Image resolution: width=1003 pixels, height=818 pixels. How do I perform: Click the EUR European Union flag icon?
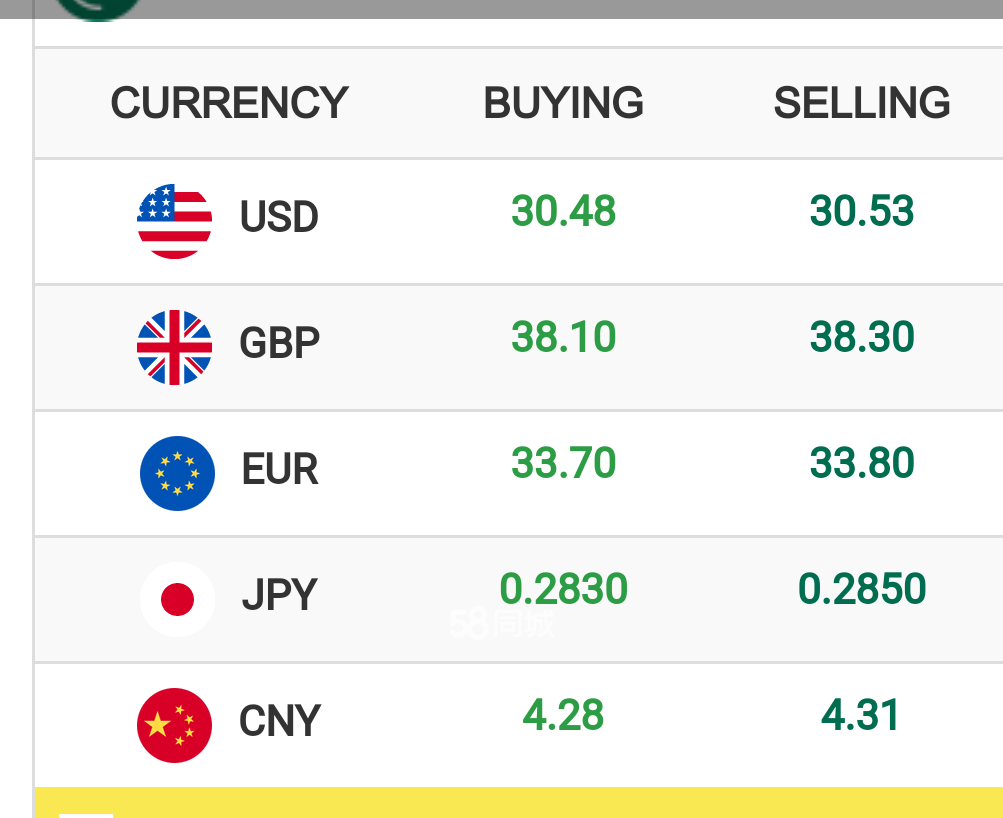[x=177, y=473]
